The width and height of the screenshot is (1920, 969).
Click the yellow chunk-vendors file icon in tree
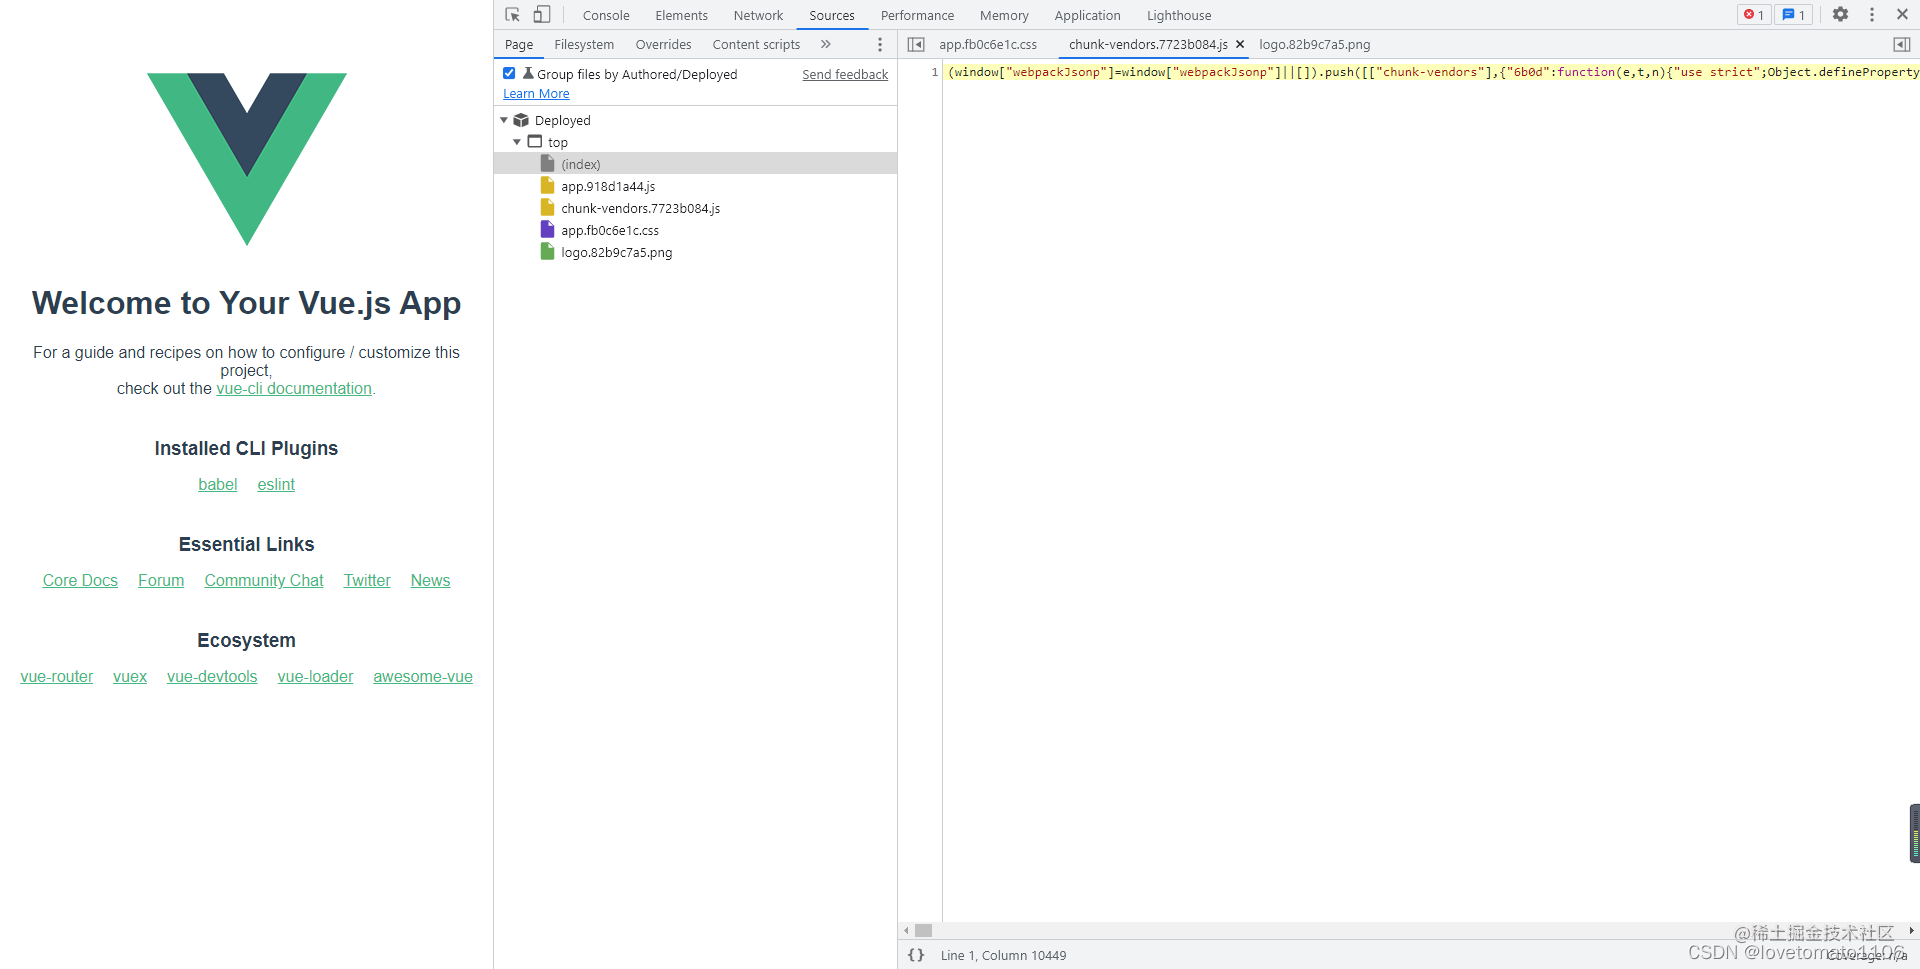(547, 208)
